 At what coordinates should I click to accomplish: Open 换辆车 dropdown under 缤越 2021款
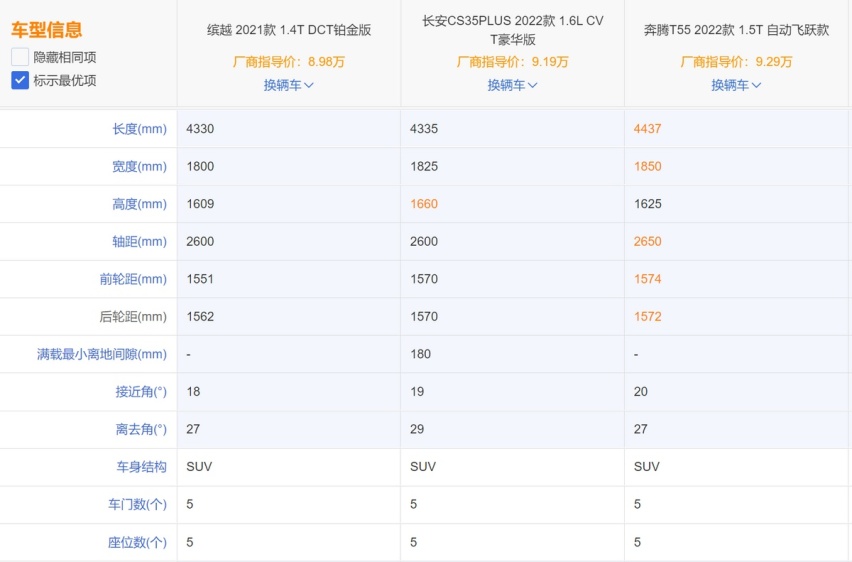(289, 85)
